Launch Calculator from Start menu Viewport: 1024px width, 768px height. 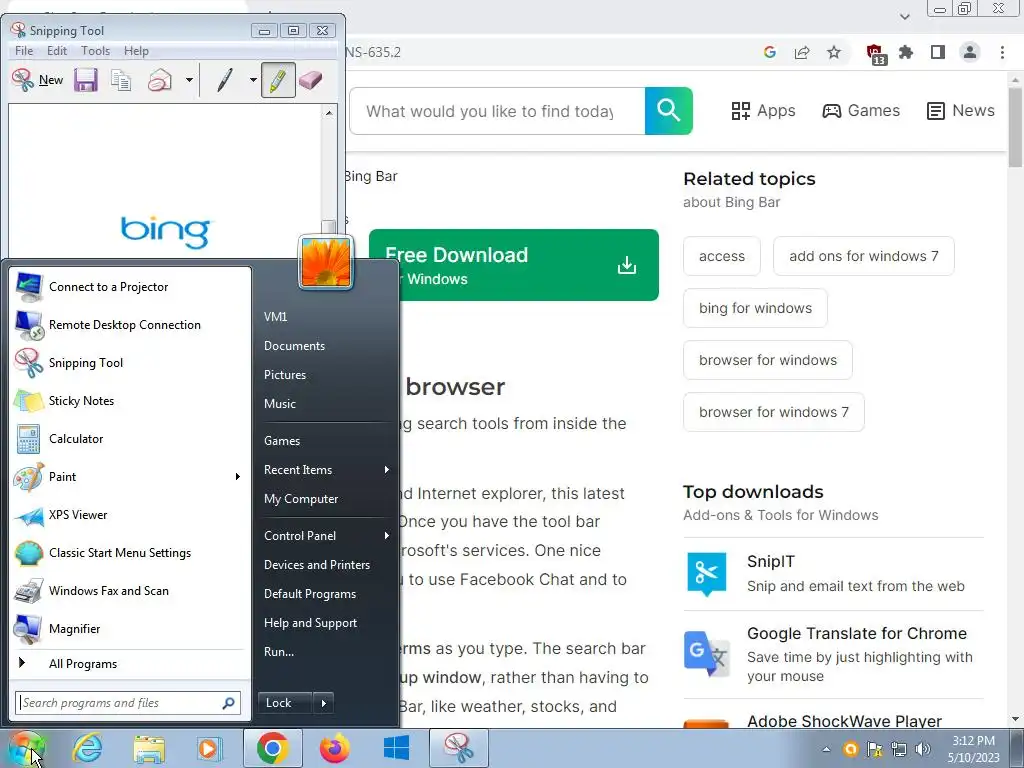tap(129, 439)
